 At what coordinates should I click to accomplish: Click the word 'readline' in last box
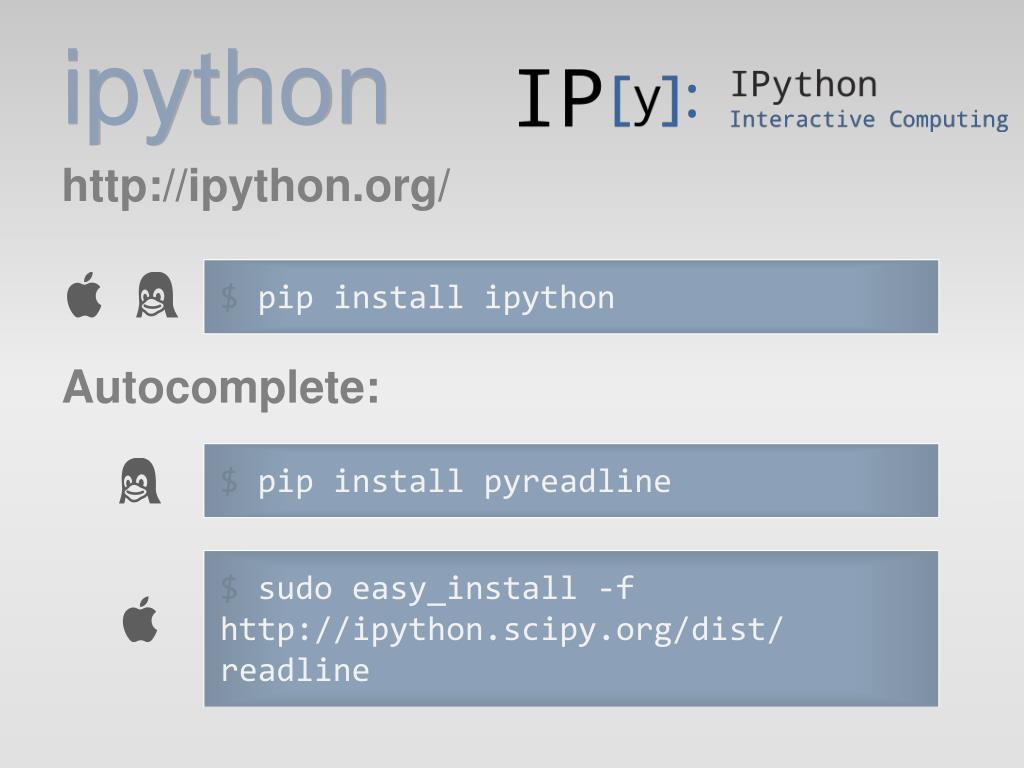pyautogui.click(x=295, y=671)
